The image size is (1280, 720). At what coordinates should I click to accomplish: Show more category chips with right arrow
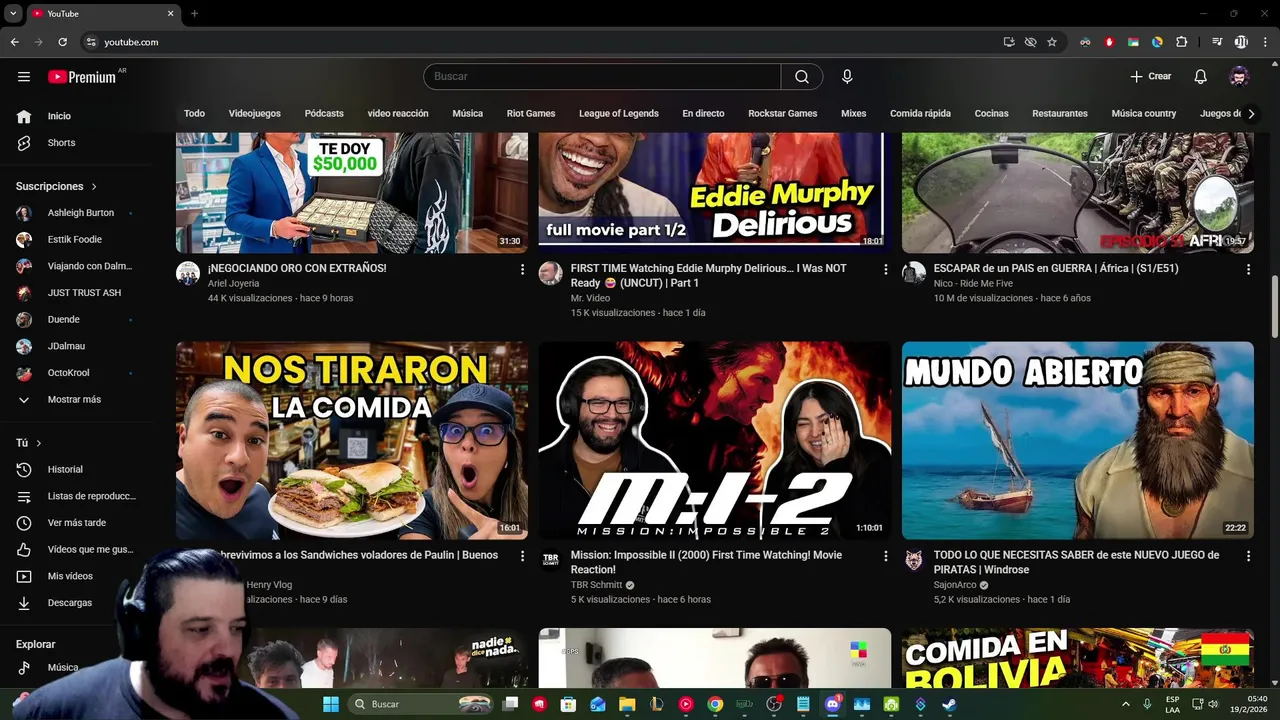coord(1250,114)
